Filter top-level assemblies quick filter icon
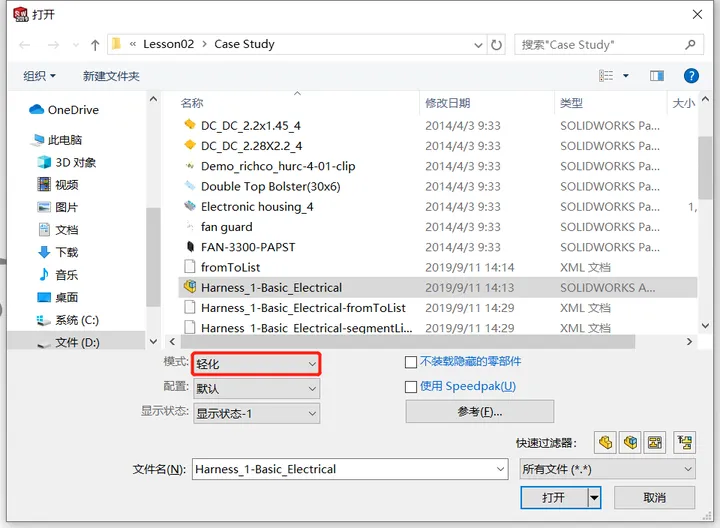 685,443
